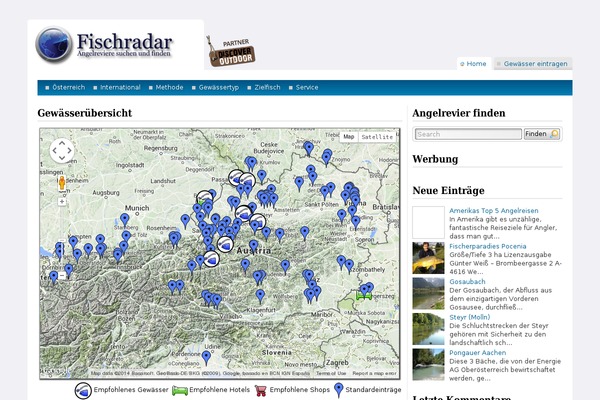Go to the Home tab
Image resolution: width=600 pixels, height=400 pixels.
coord(474,64)
